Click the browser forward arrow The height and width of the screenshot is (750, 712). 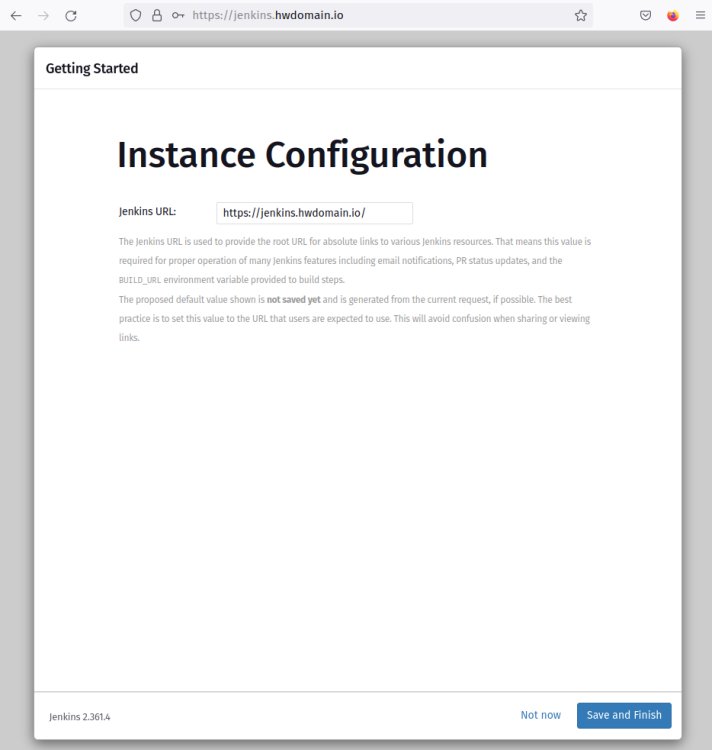44,16
